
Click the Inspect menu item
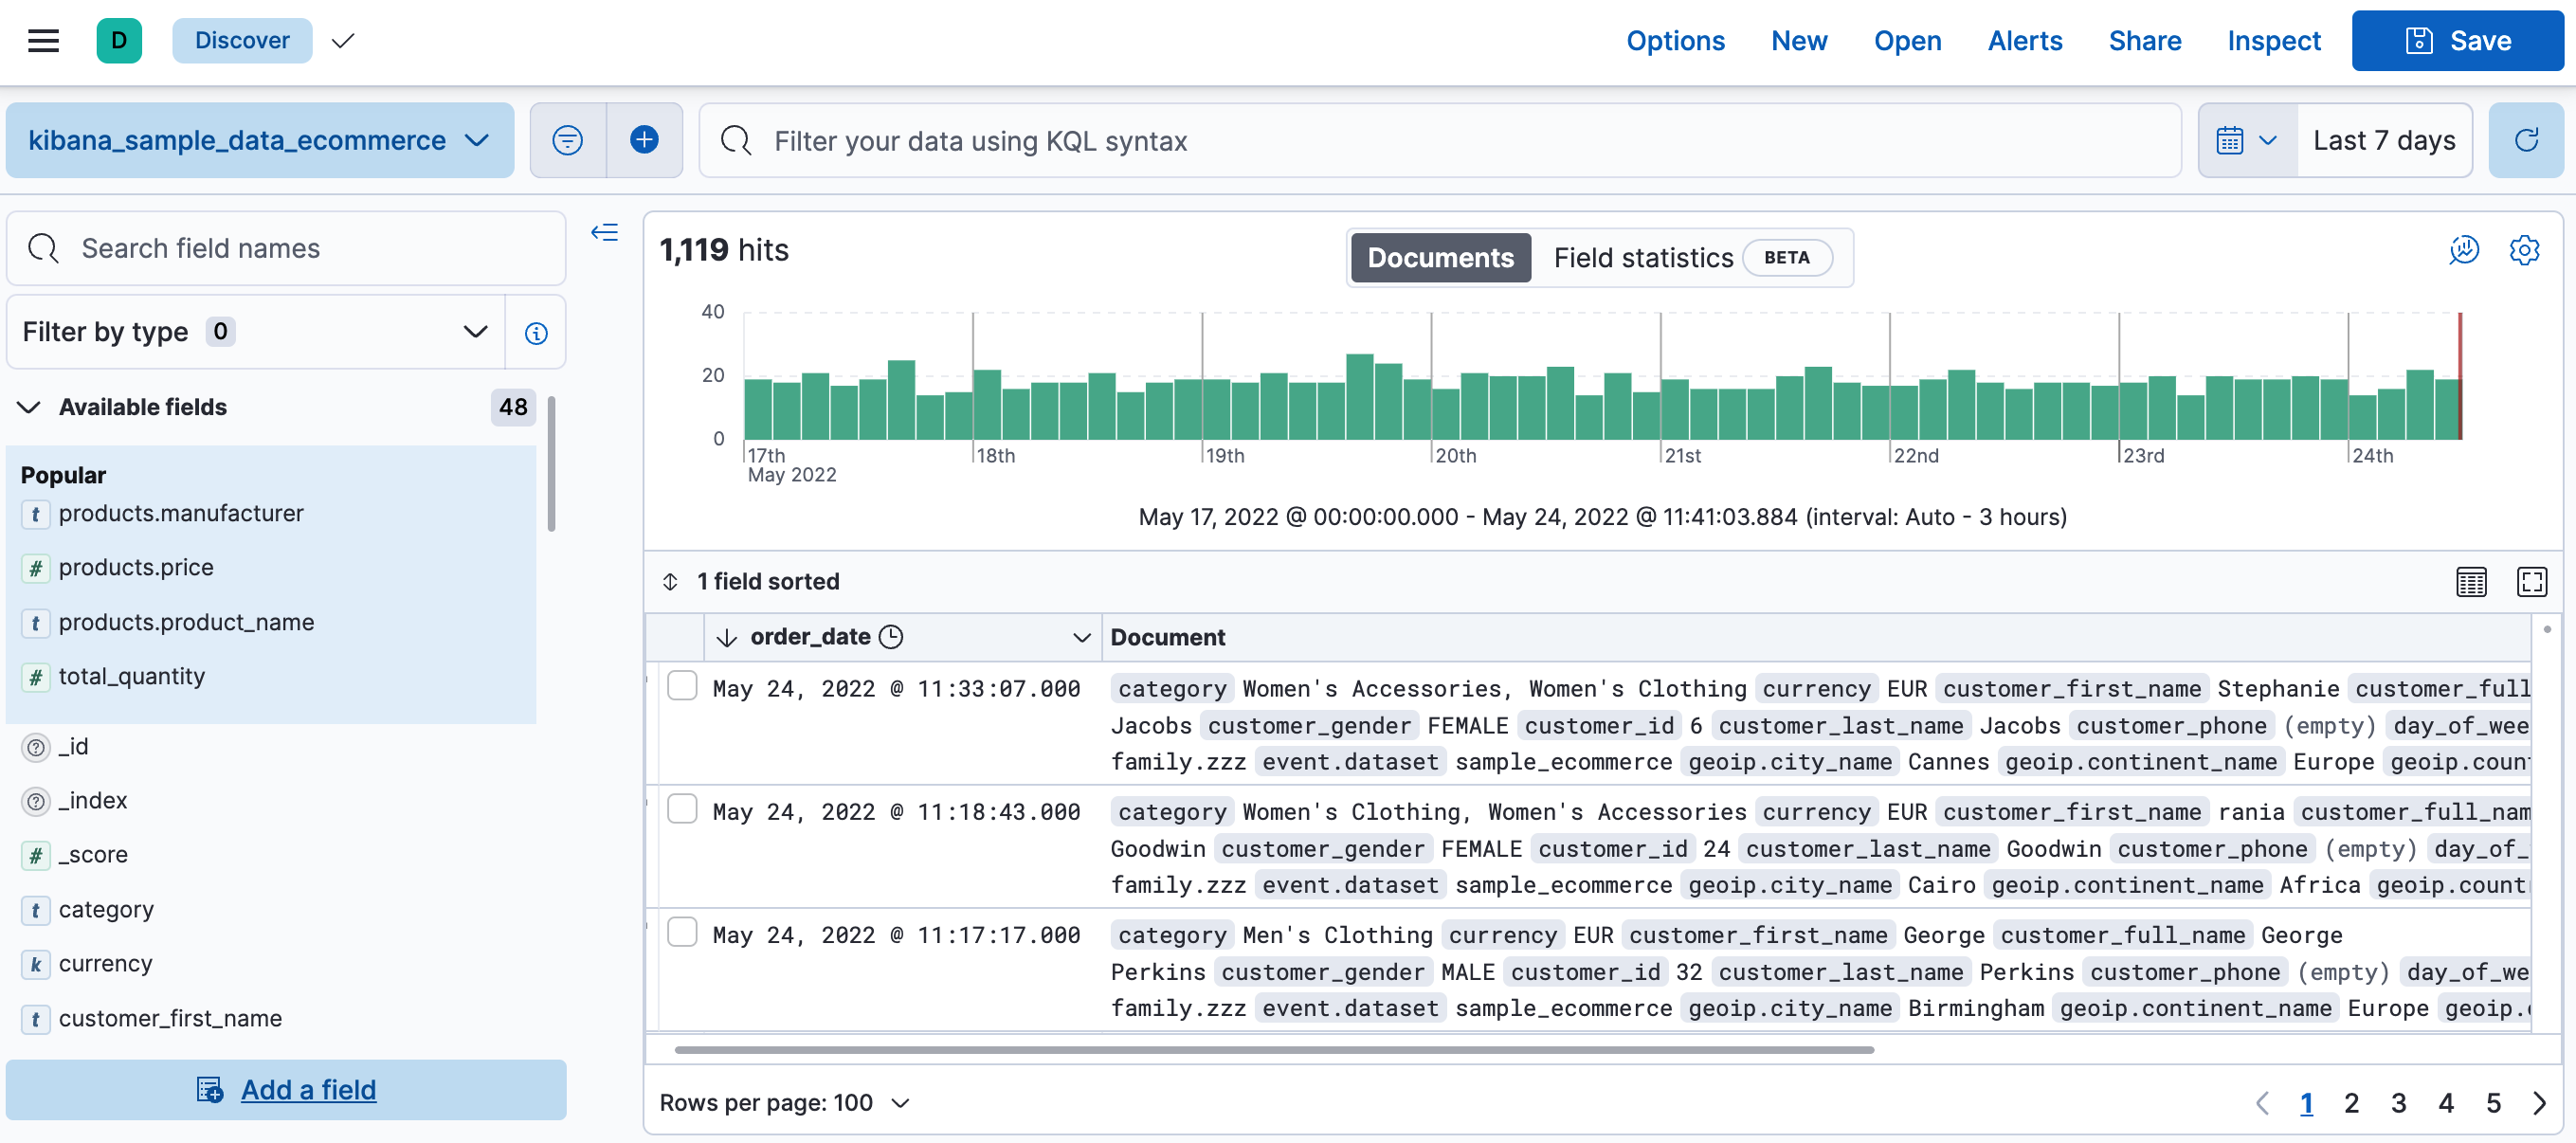pyautogui.click(x=2274, y=41)
